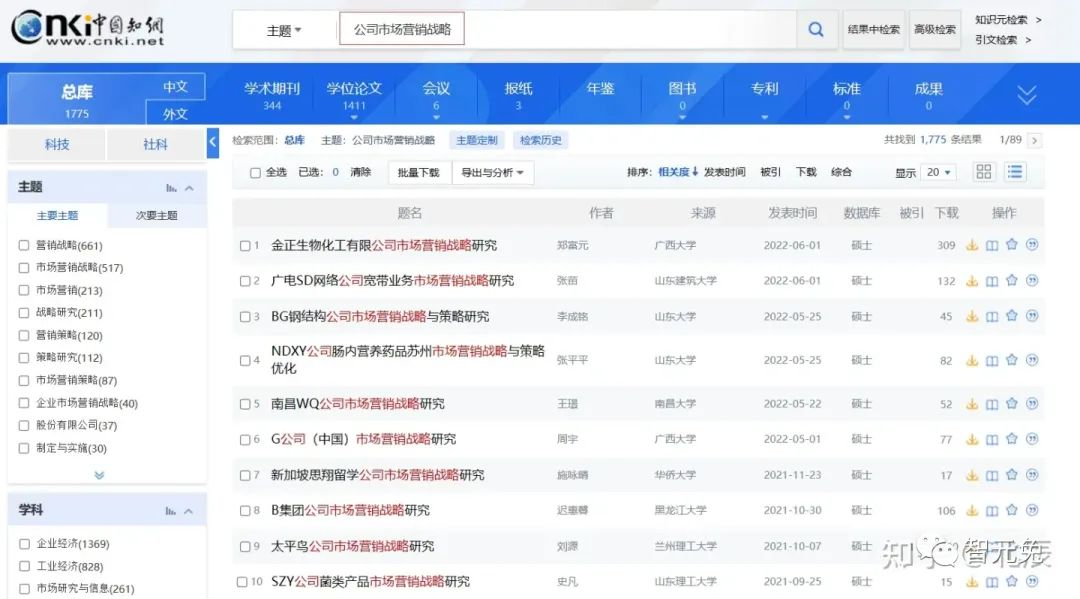The image size is (1080, 599).
Task: Check the 市场营销(213) topic filter
Action: click(x=24, y=291)
